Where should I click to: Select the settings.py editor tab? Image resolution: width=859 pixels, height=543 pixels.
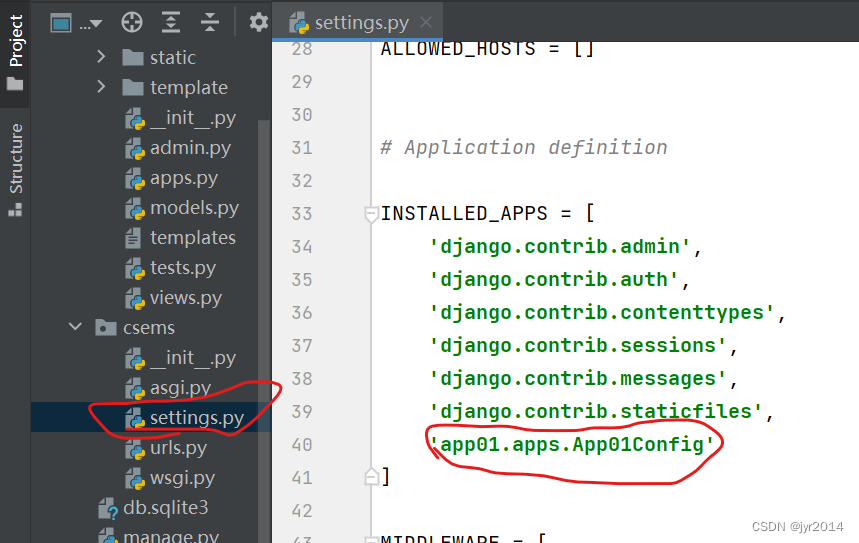357,23
